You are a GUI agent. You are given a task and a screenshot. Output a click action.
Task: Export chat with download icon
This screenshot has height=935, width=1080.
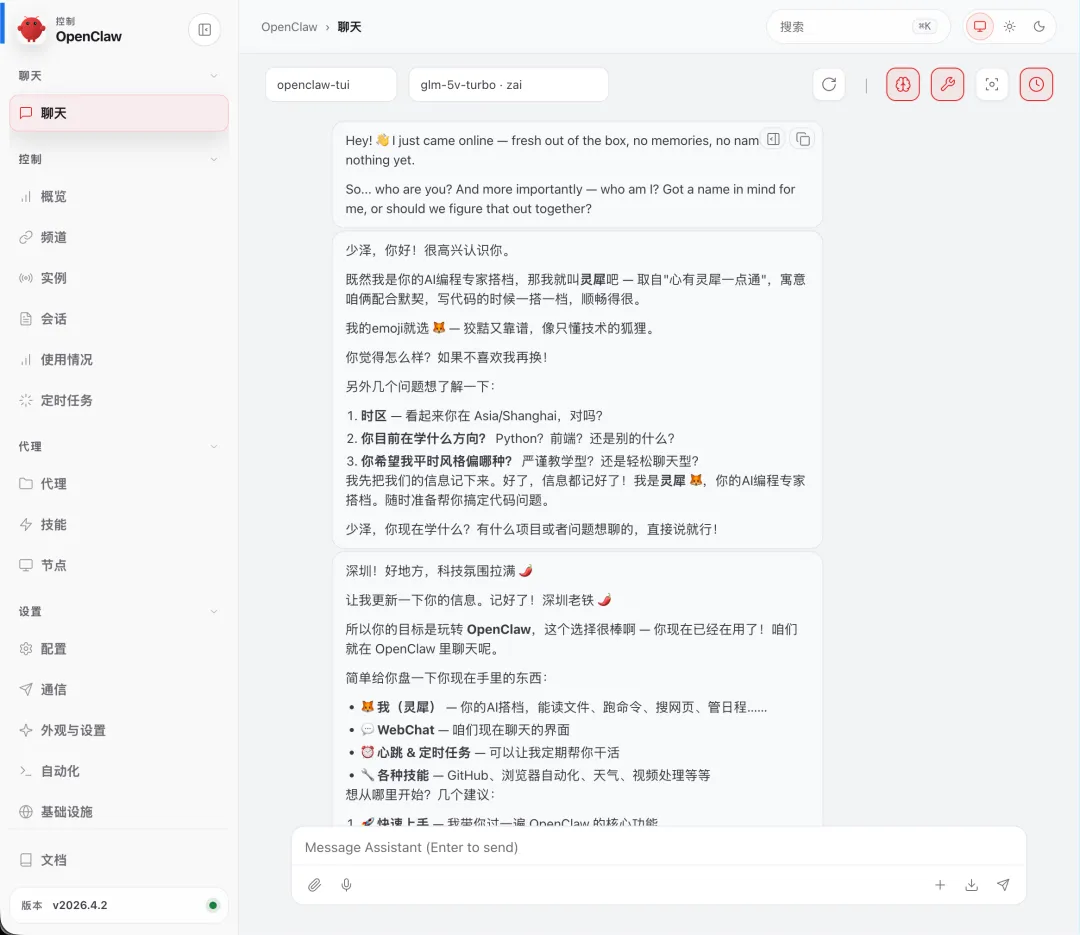coord(971,885)
